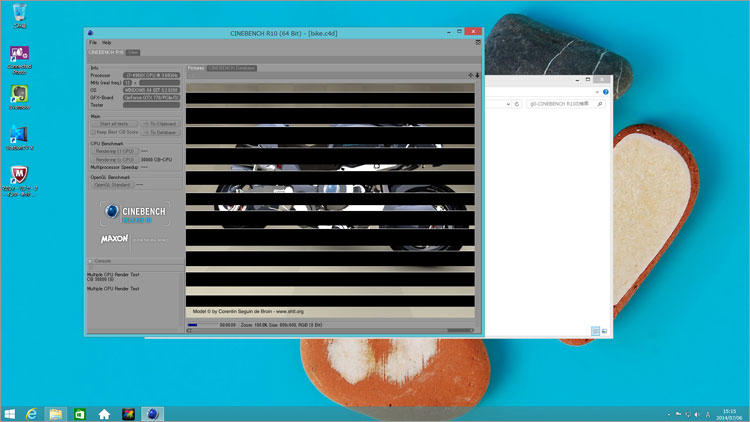Click the Start all tests button

113,124
